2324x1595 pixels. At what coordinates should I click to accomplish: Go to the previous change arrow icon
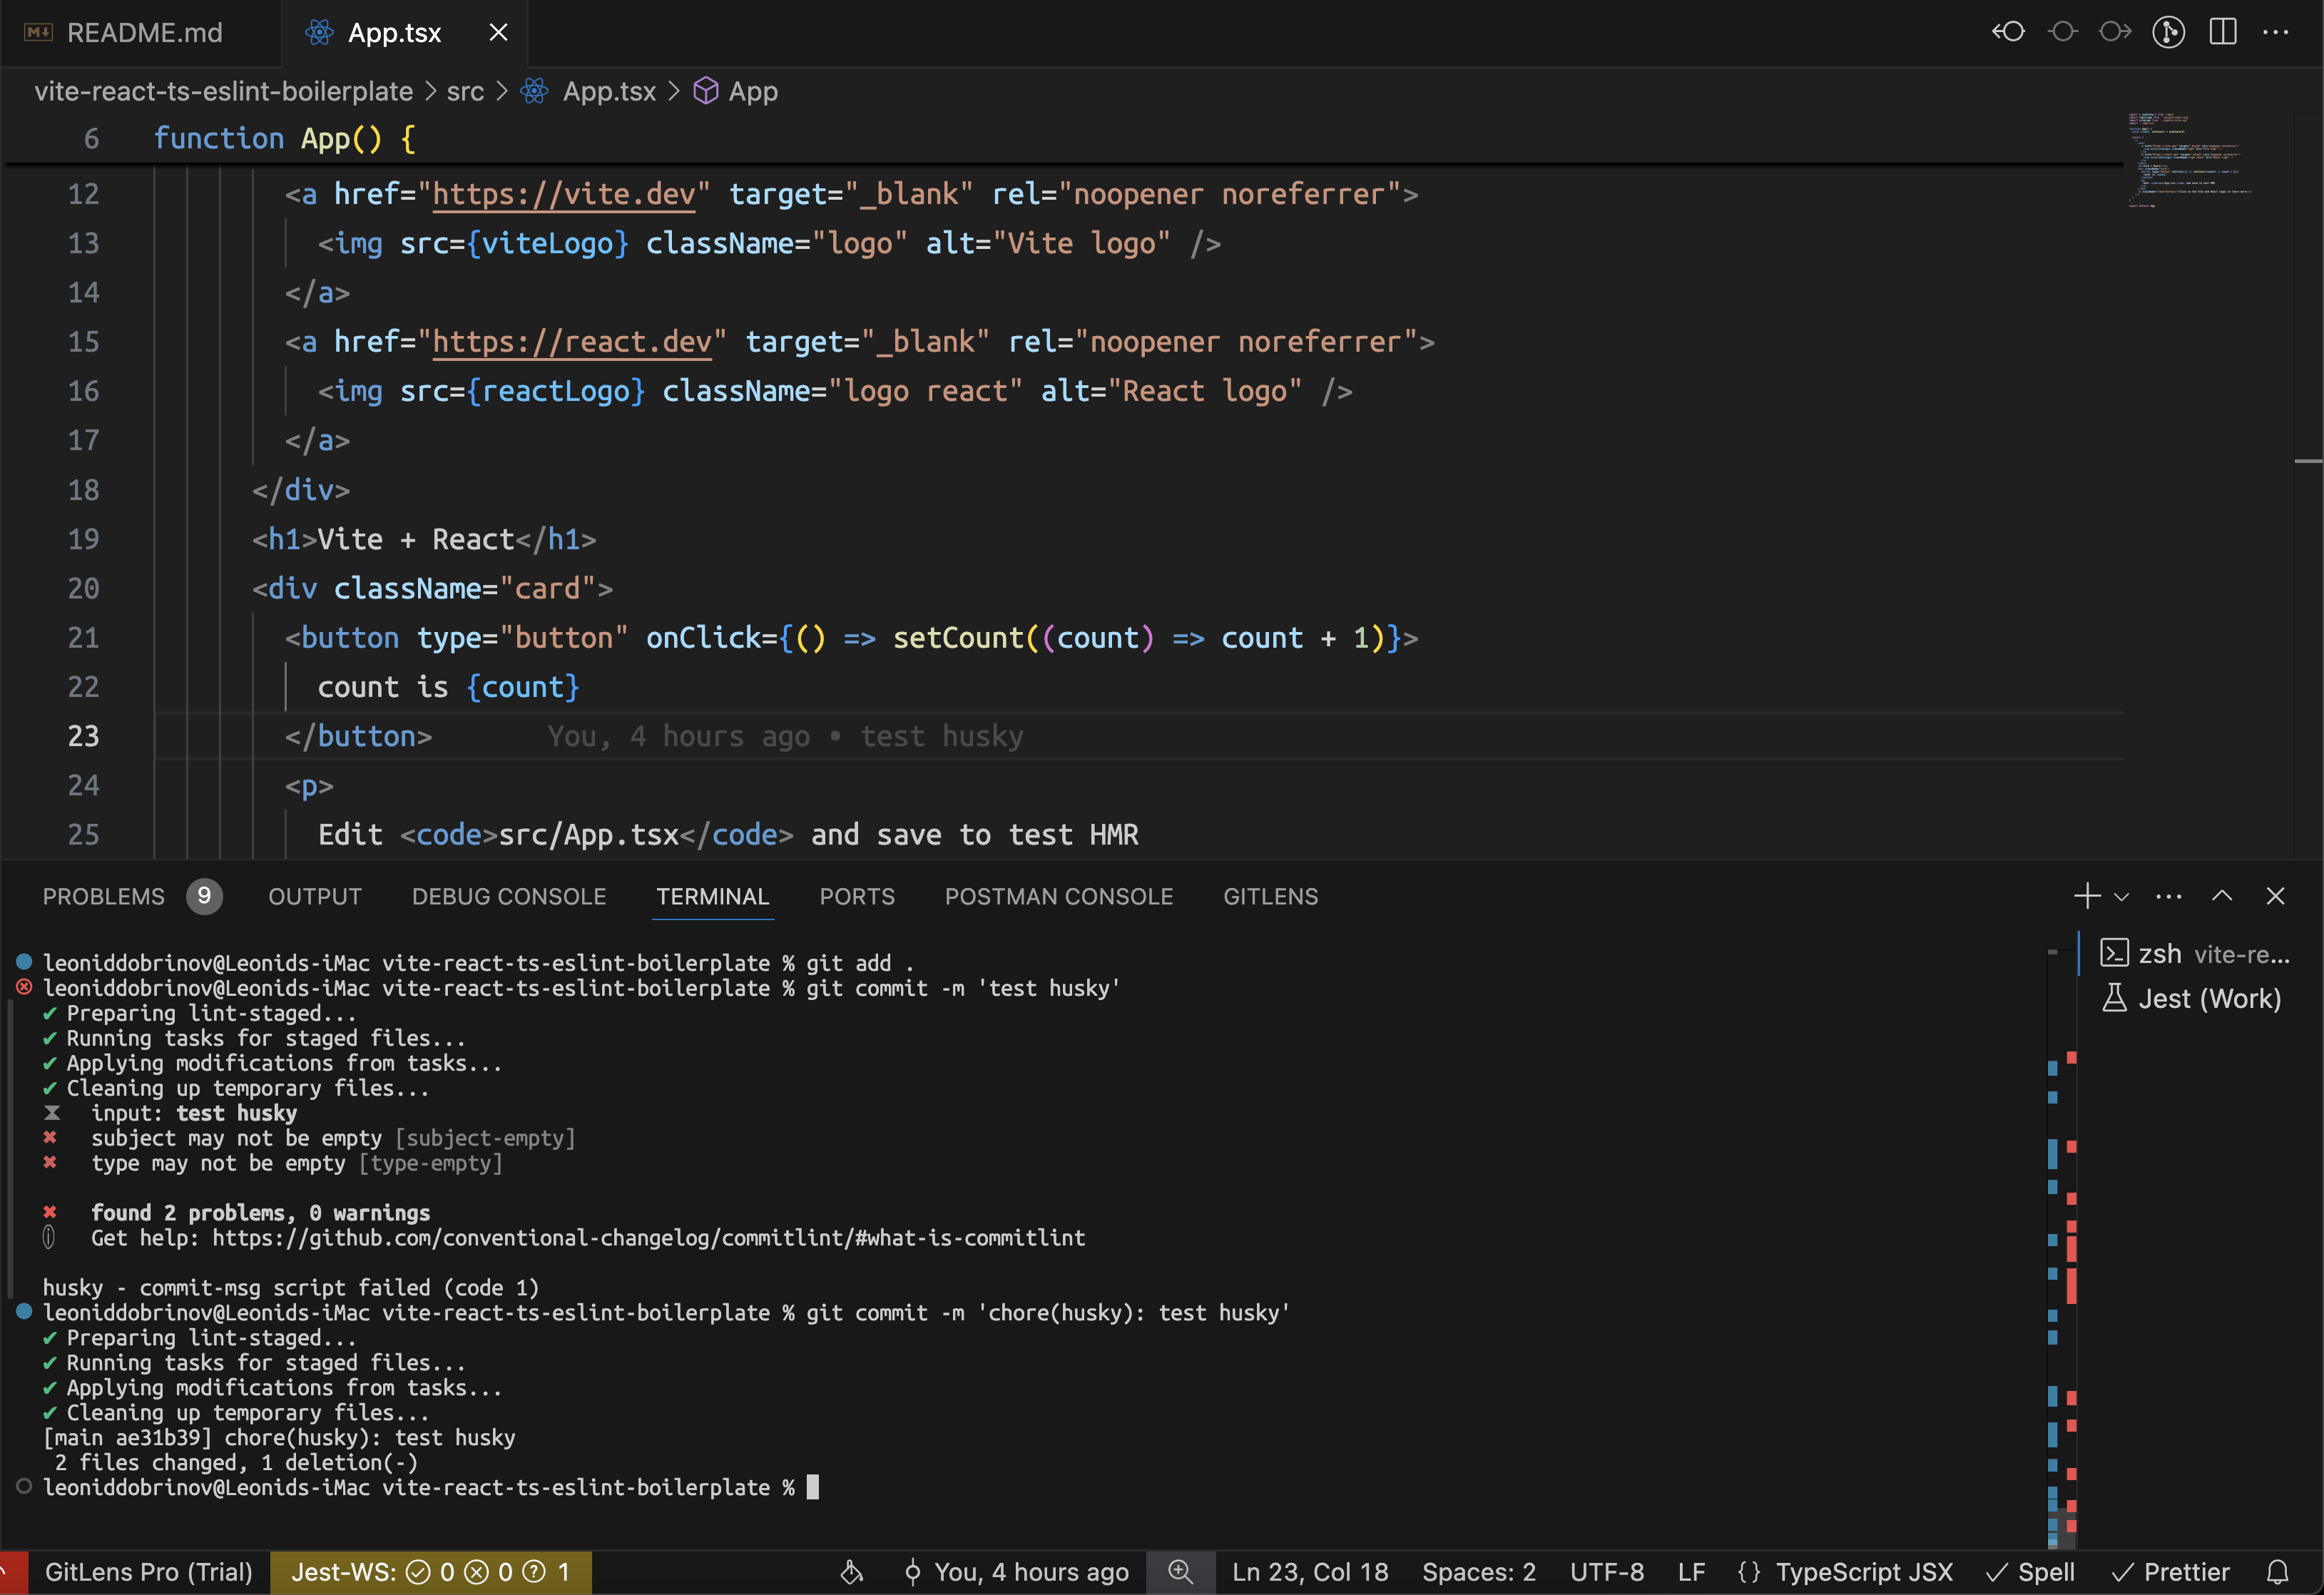(x=2008, y=32)
